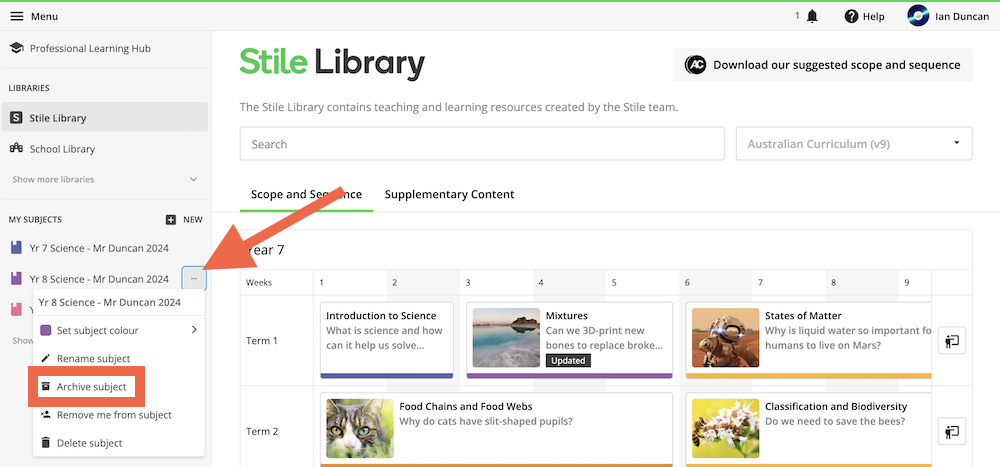1000x467 pixels.
Task: Open the hamburger Menu icon
Action: coord(16,16)
